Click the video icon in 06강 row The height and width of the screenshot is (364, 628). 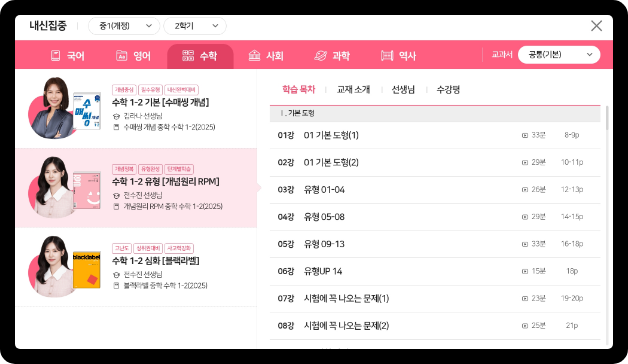[x=525, y=271]
